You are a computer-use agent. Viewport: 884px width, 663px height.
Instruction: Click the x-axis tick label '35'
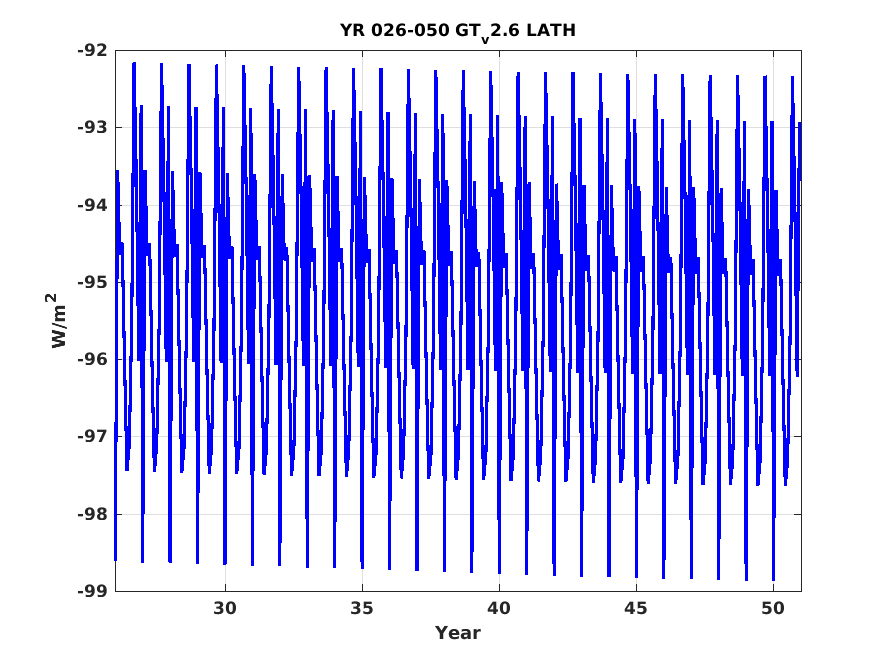tap(362, 608)
